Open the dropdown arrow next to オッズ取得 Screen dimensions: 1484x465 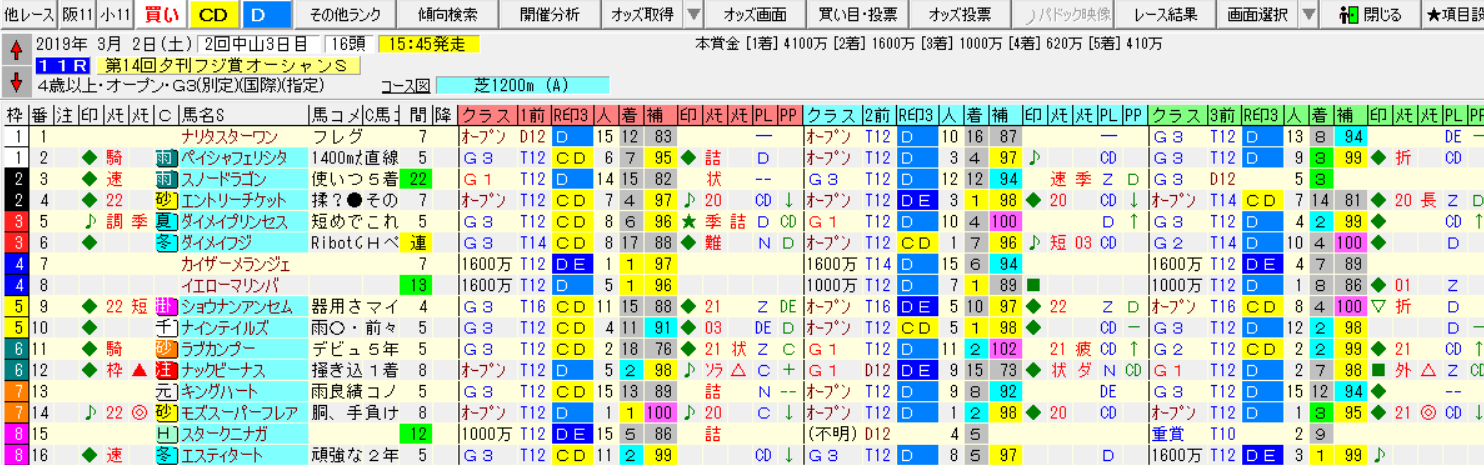click(x=695, y=15)
